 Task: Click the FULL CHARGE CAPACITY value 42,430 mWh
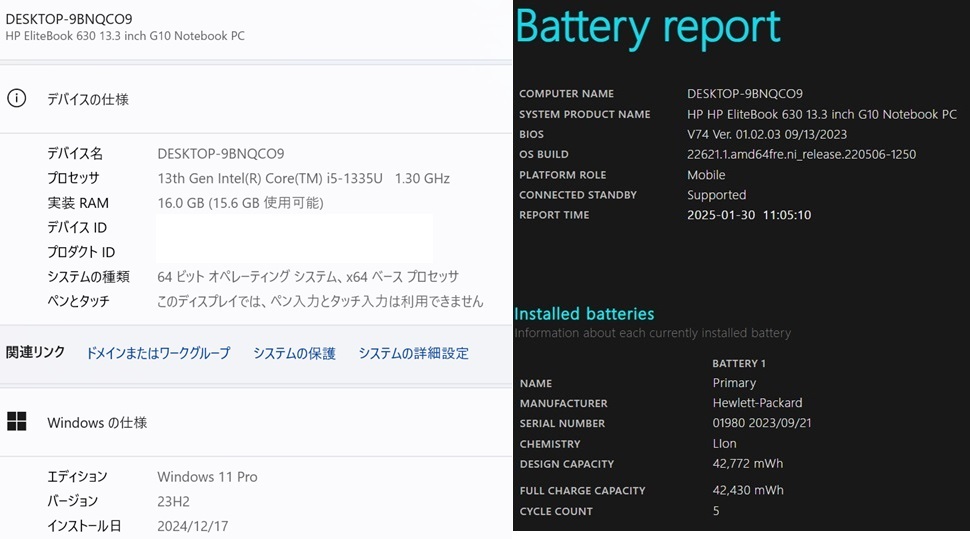748,490
